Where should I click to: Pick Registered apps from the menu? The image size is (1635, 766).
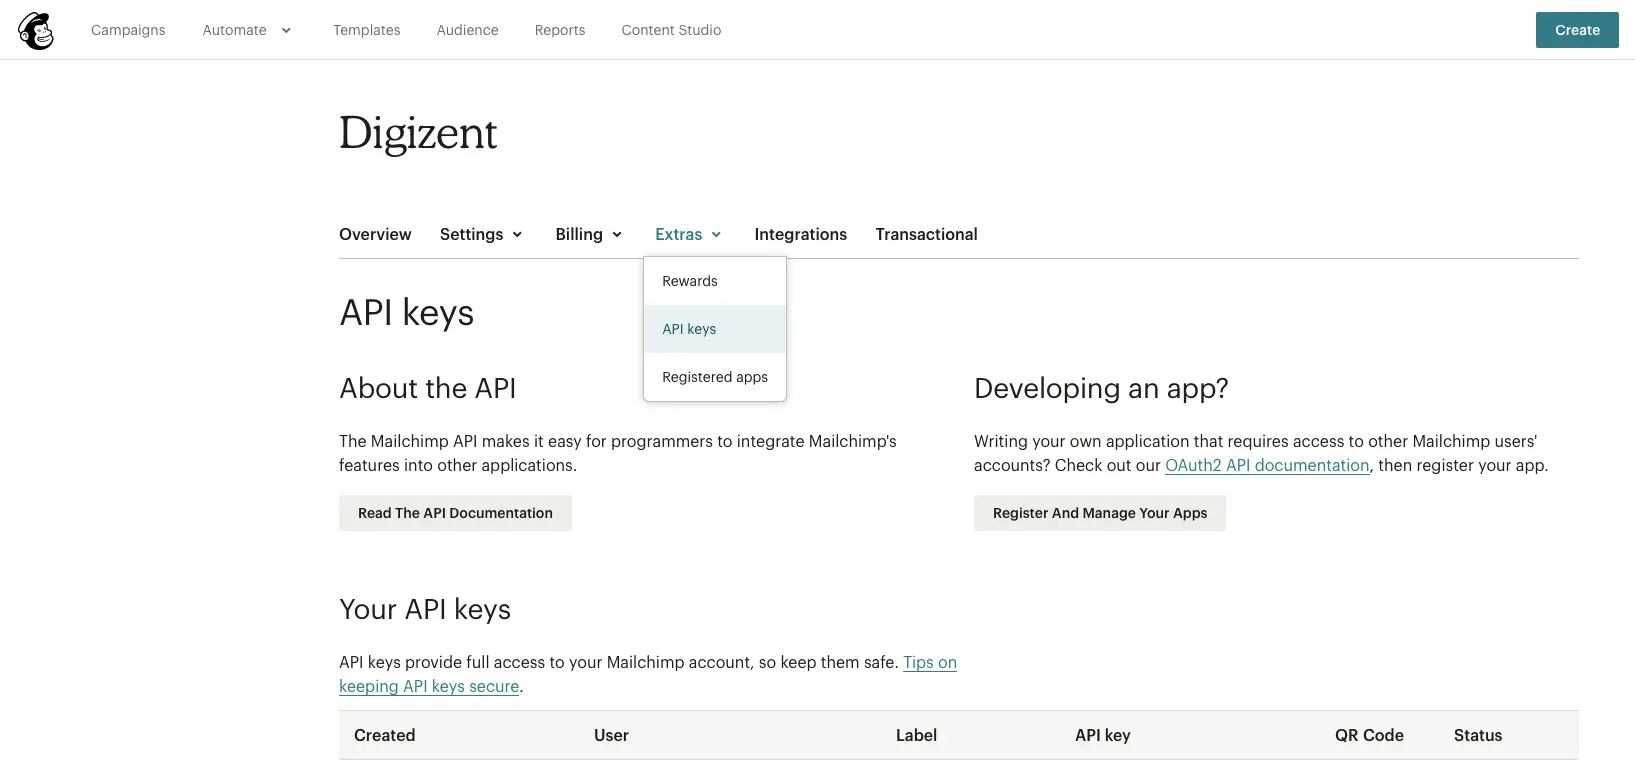715,377
